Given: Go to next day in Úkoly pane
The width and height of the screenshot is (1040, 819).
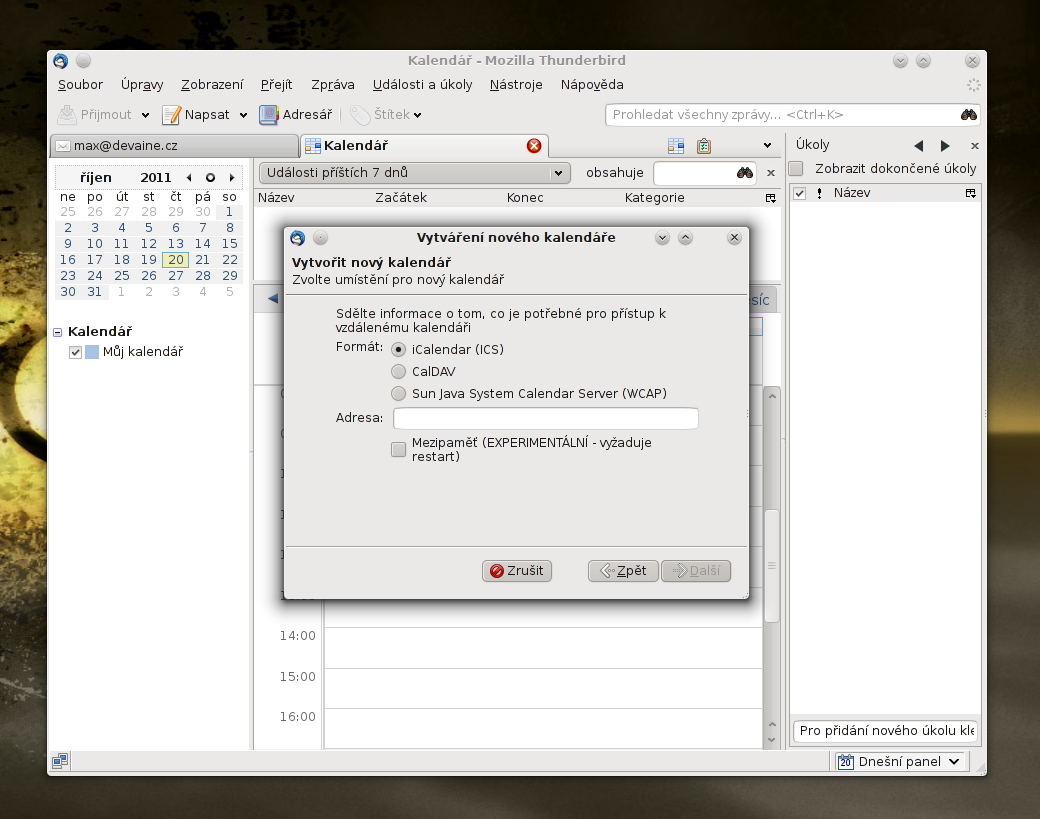Looking at the screenshot, I should (x=945, y=146).
